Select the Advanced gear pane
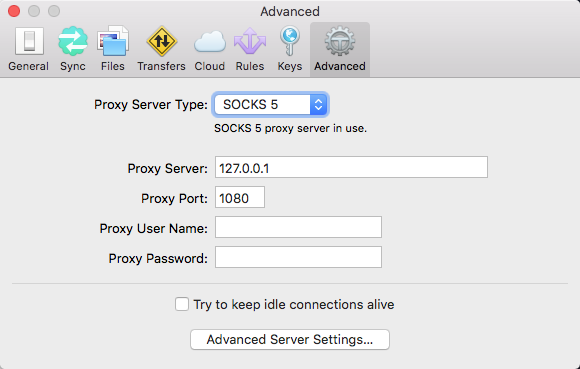Viewport: 580px width, 369px height. click(x=340, y=49)
